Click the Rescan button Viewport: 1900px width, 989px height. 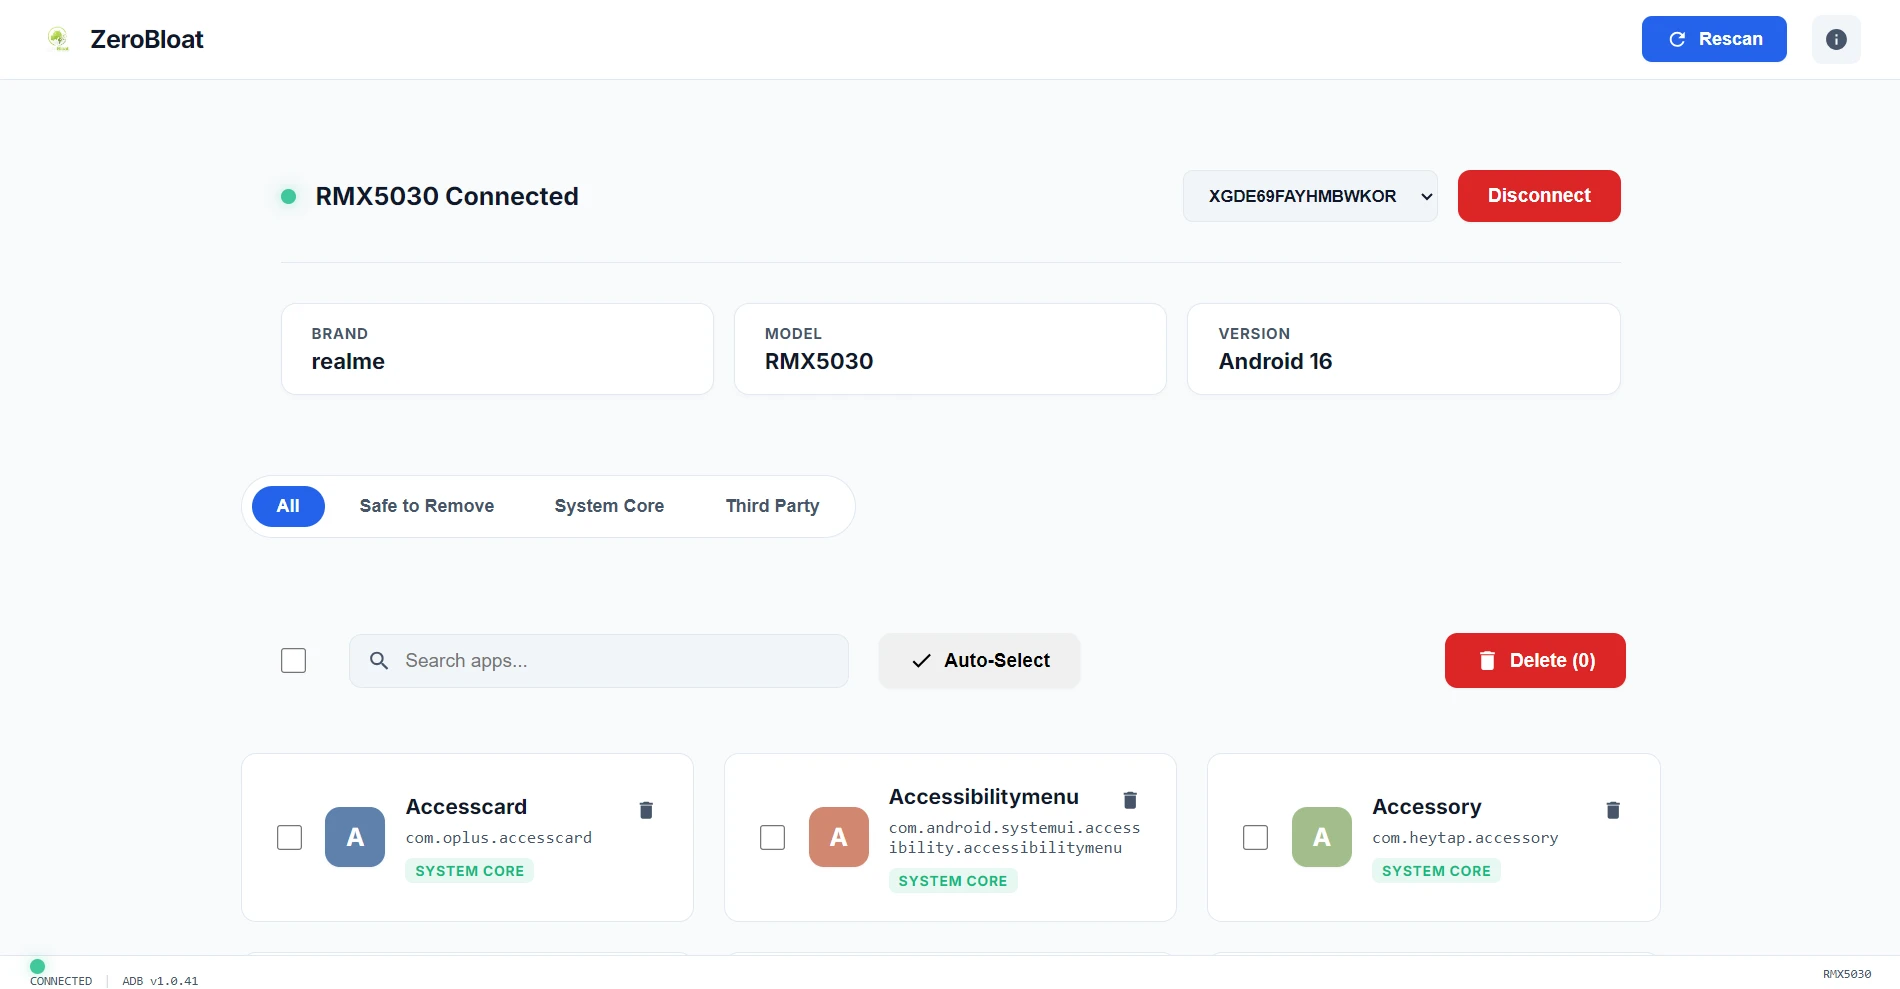point(1714,39)
